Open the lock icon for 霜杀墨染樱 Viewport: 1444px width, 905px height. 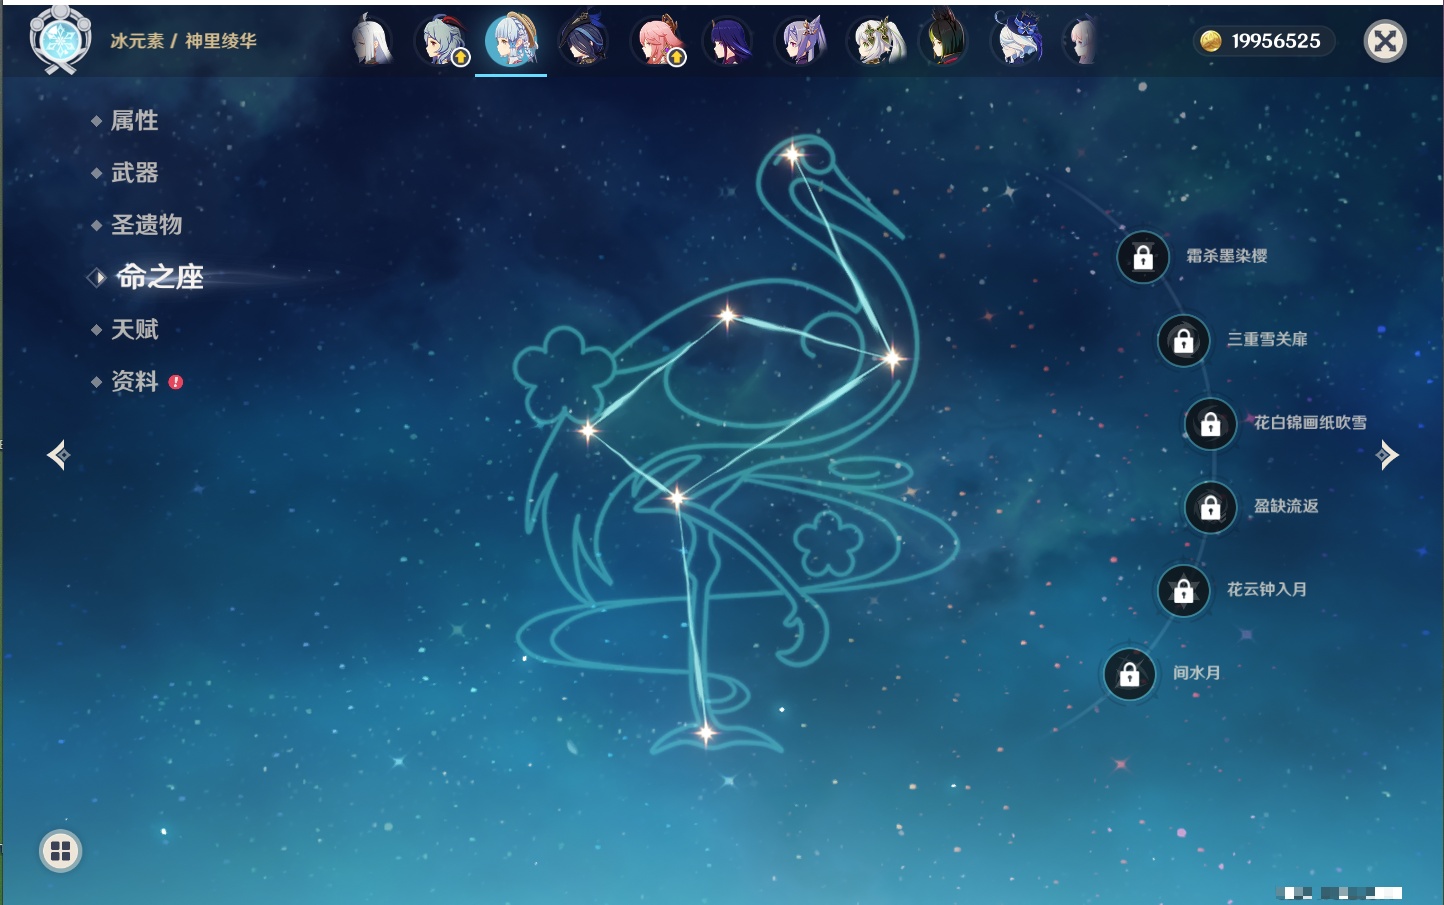coord(1143,258)
